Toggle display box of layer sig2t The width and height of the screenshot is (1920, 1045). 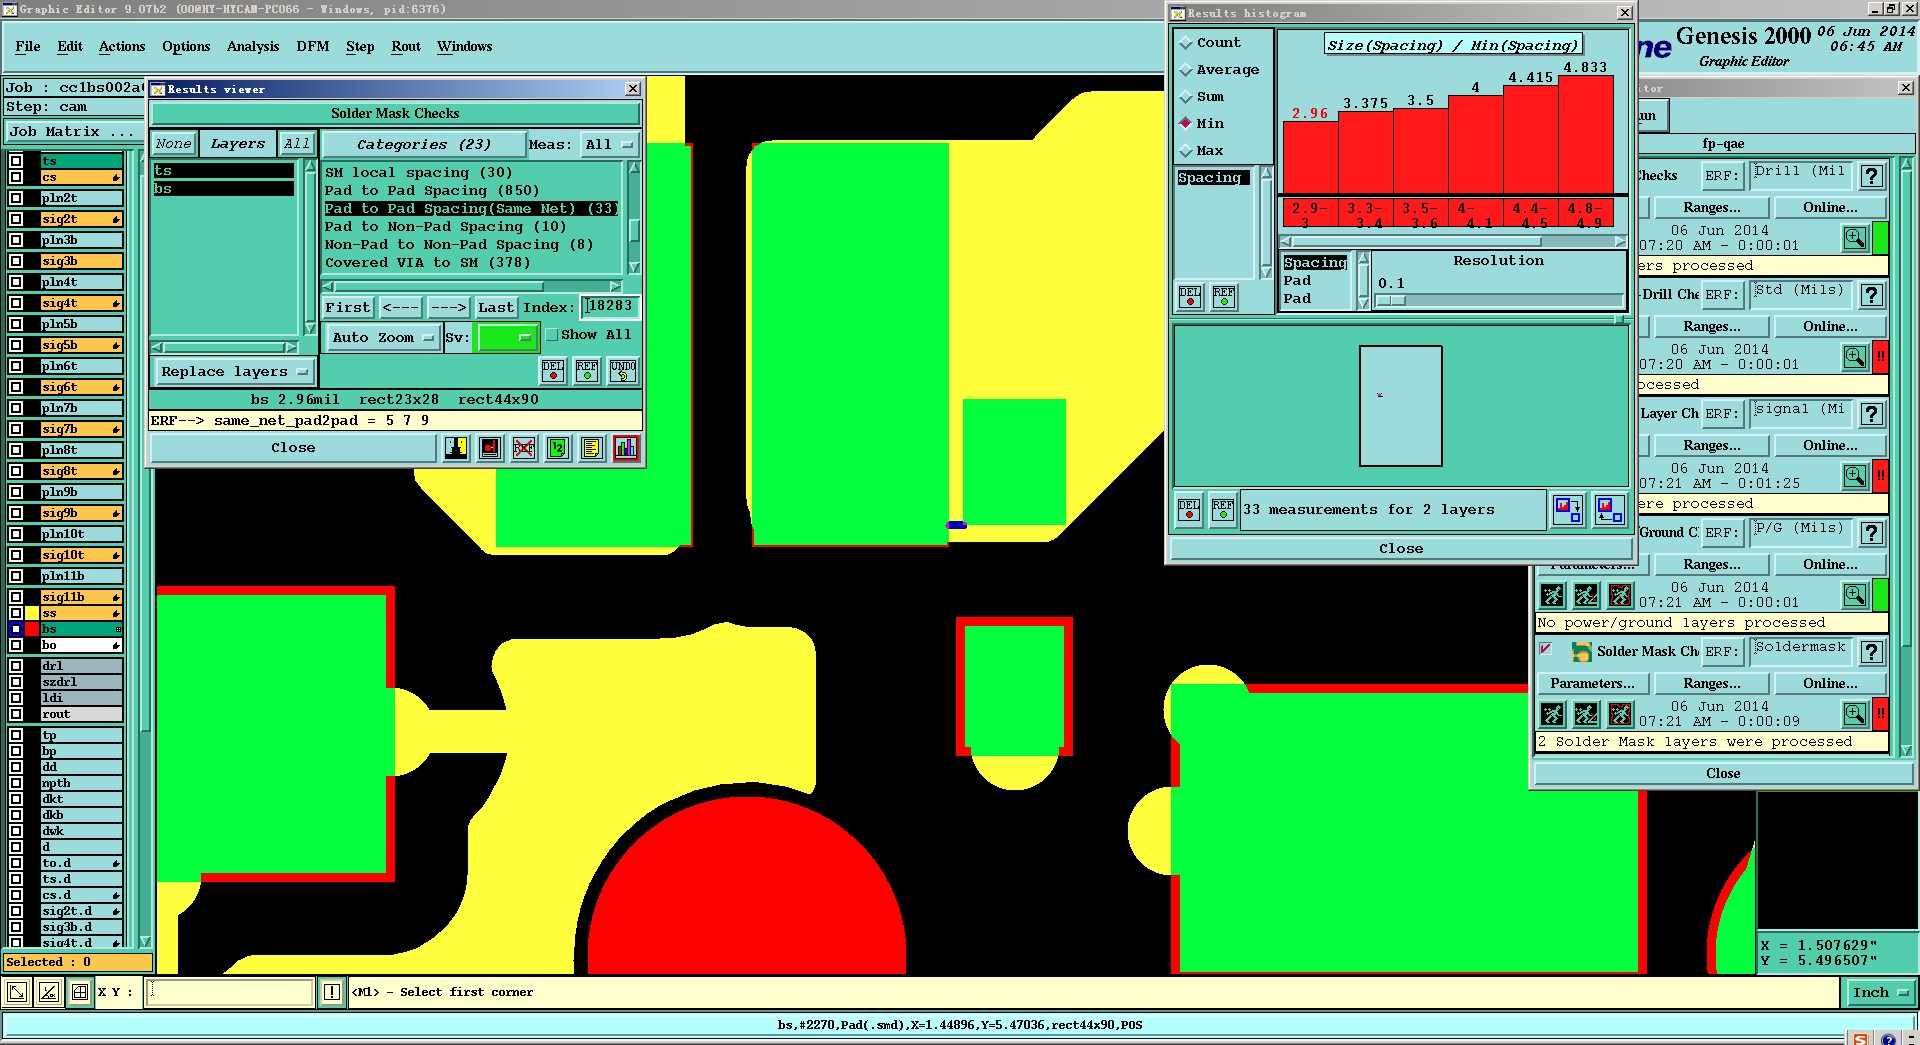[16, 219]
